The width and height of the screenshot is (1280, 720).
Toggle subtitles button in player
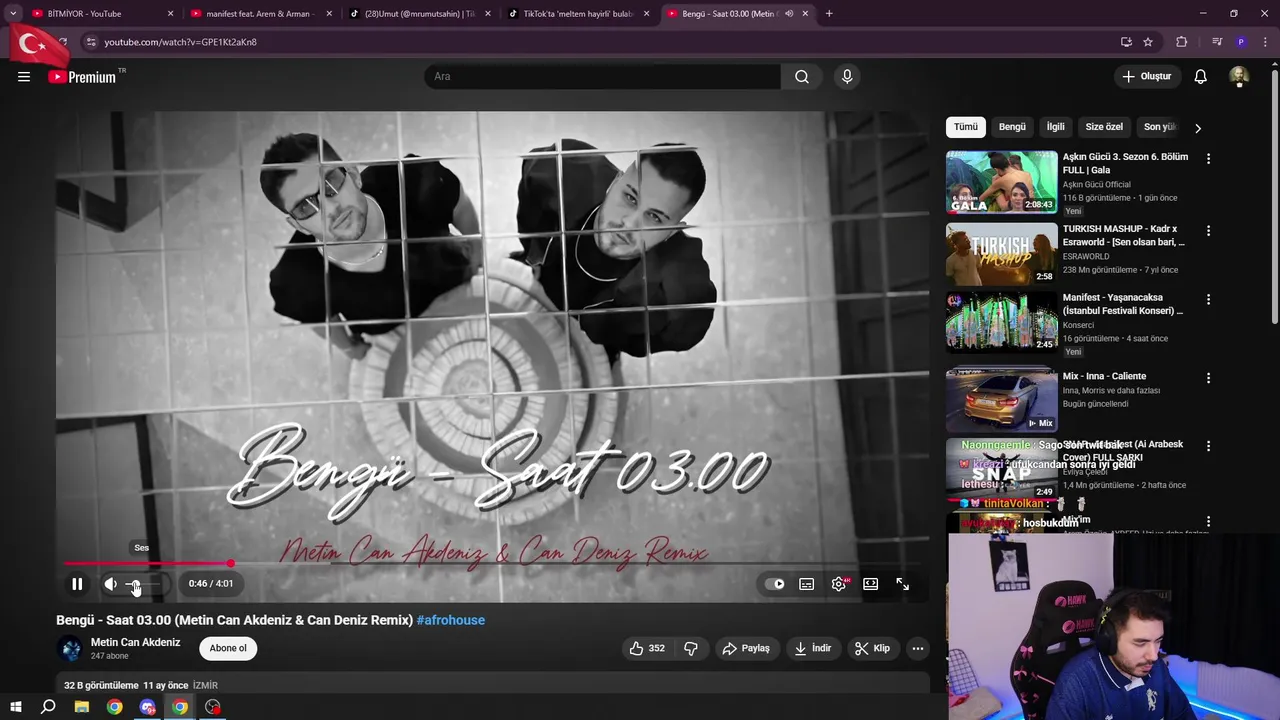(807, 584)
